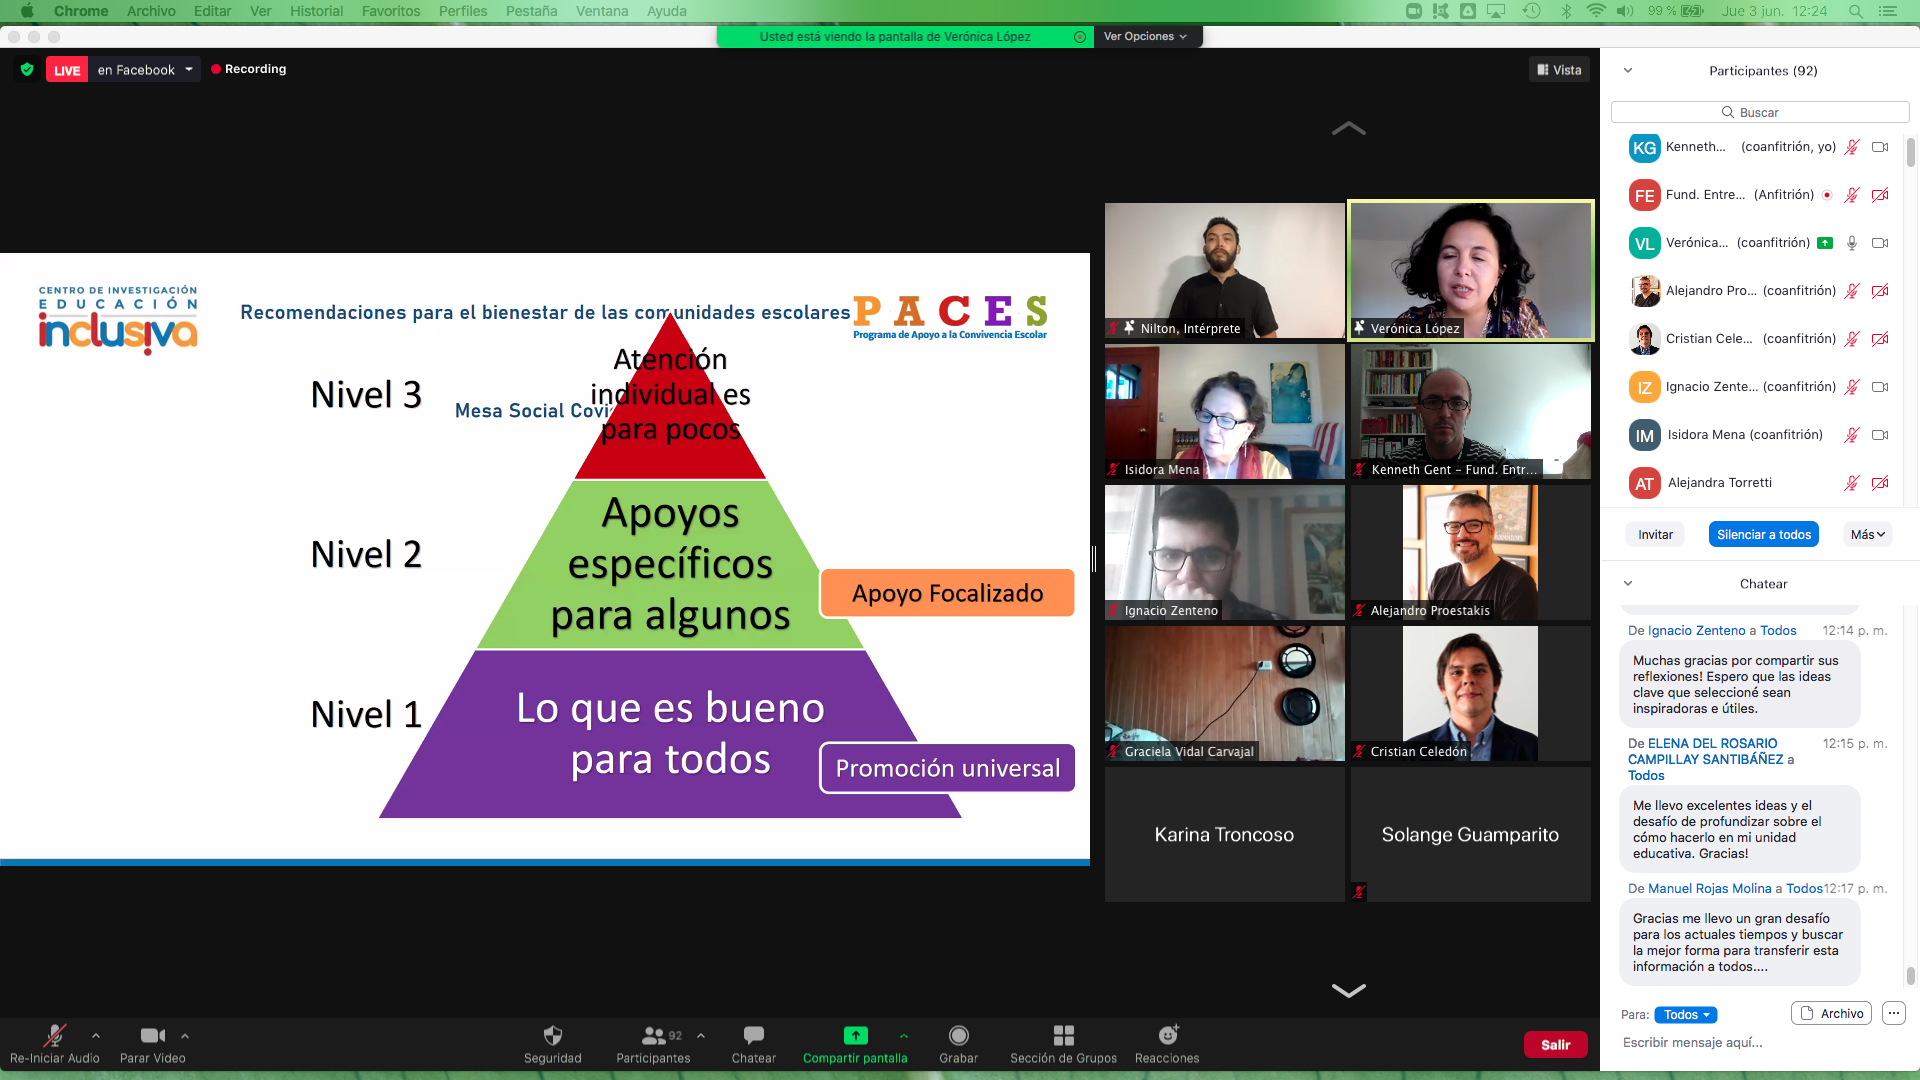Open the Participantes panel icon
Image resolution: width=1920 pixels, height=1080 pixels.
click(x=654, y=1036)
